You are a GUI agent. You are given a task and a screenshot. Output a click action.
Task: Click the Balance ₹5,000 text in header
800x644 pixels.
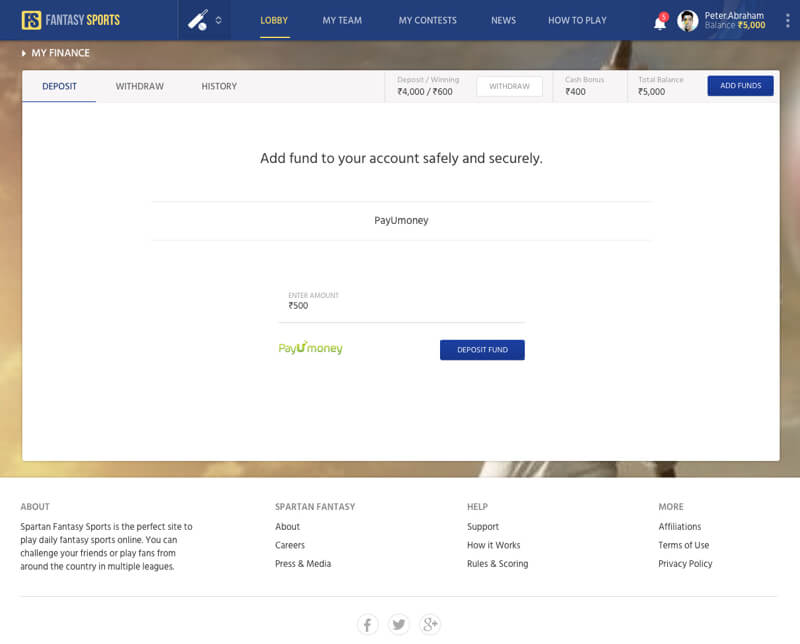(735, 26)
